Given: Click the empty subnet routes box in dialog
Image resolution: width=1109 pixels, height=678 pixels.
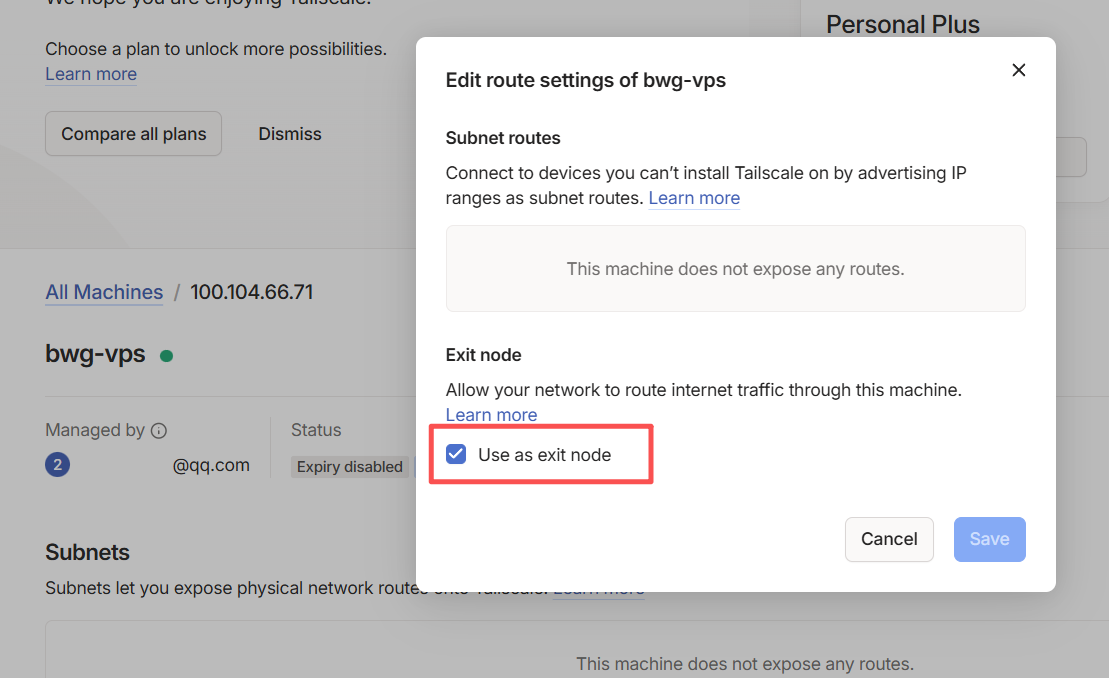Looking at the screenshot, I should coord(735,269).
